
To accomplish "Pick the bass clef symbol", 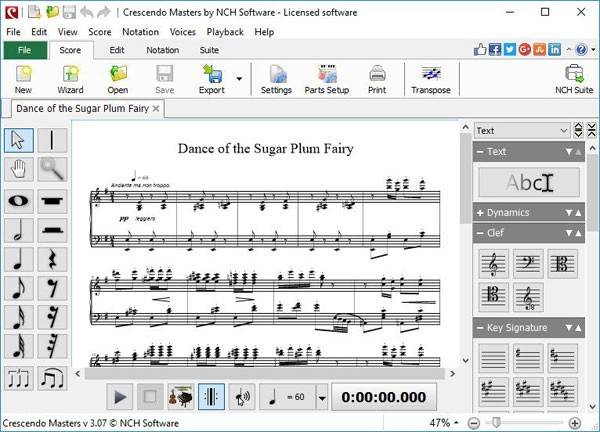I will tap(527, 264).
